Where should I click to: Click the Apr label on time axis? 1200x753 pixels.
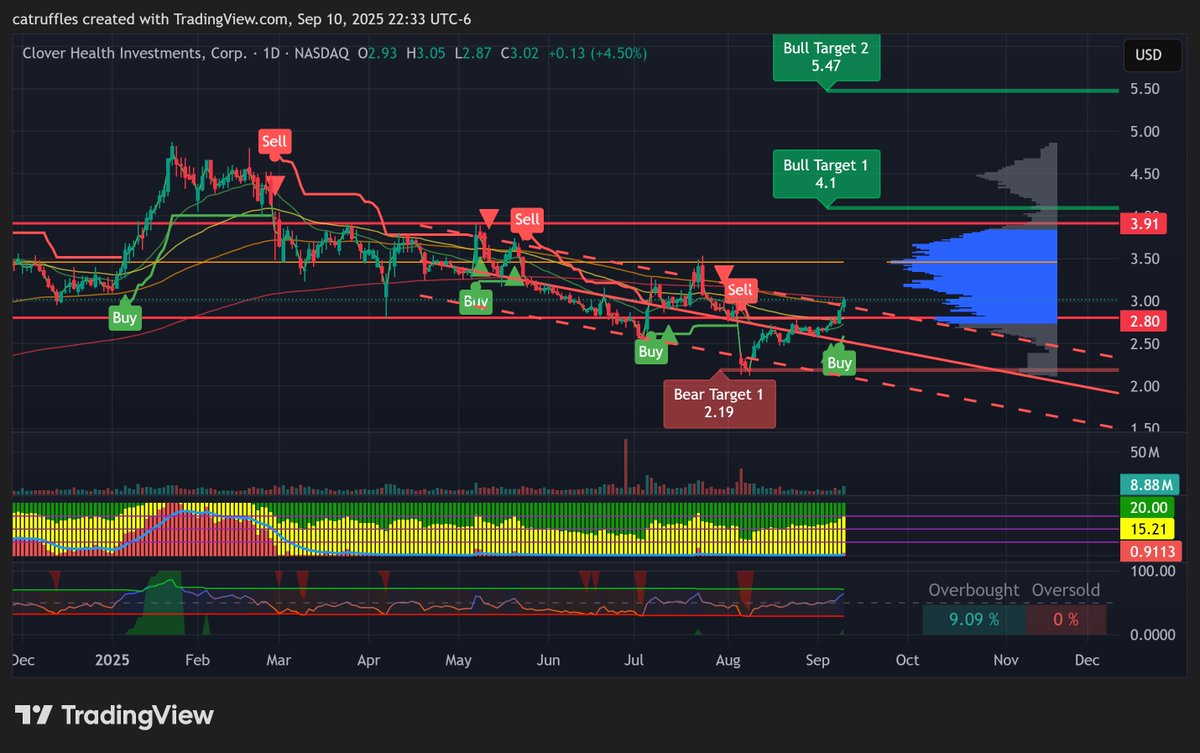[369, 661]
